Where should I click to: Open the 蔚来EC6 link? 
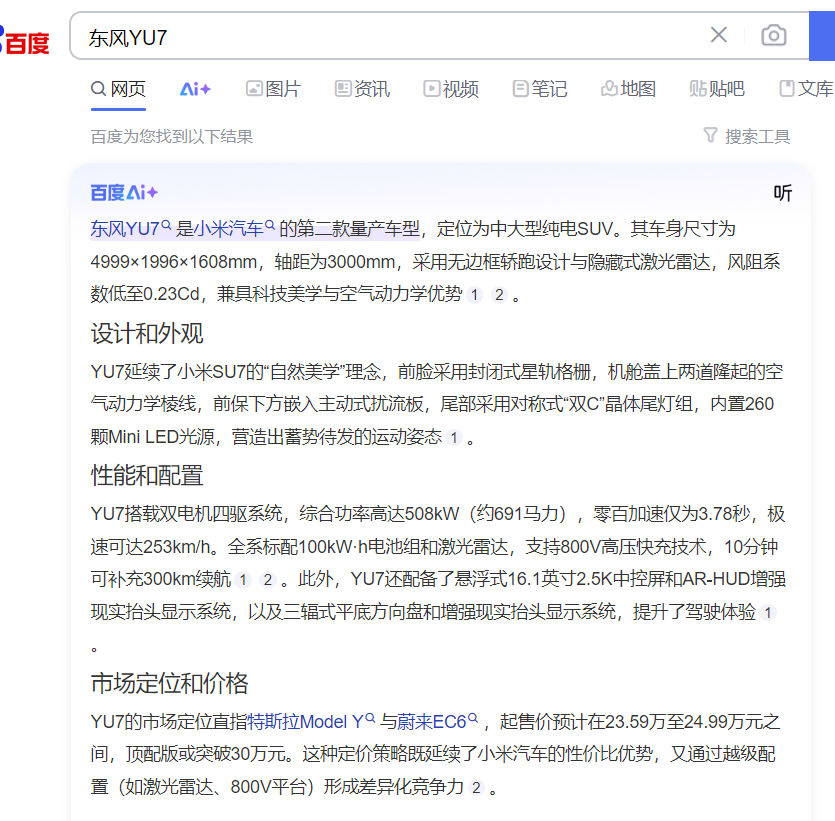click(432, 722)
